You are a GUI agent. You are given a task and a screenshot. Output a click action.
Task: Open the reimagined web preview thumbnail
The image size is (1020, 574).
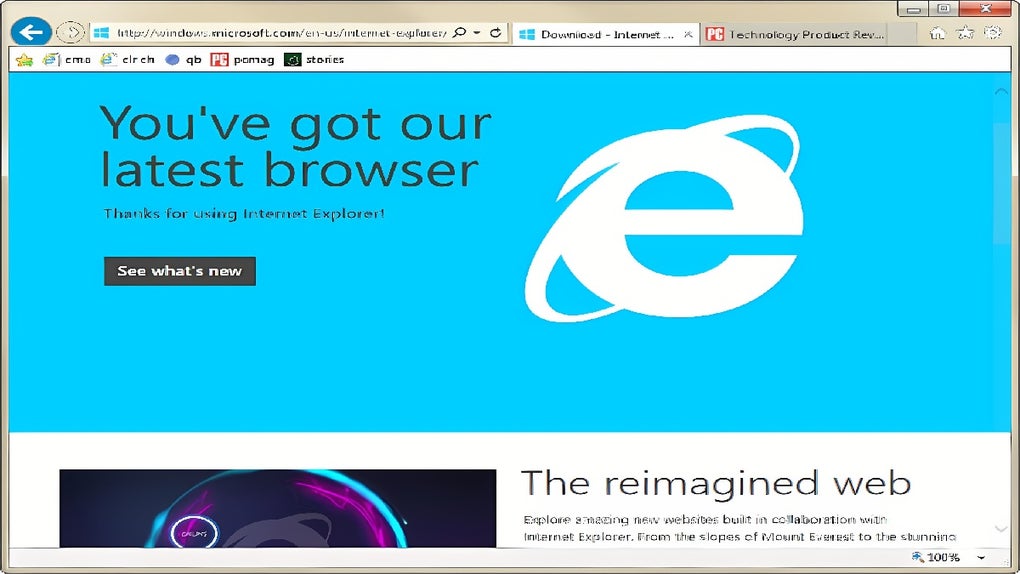point(278,508)
